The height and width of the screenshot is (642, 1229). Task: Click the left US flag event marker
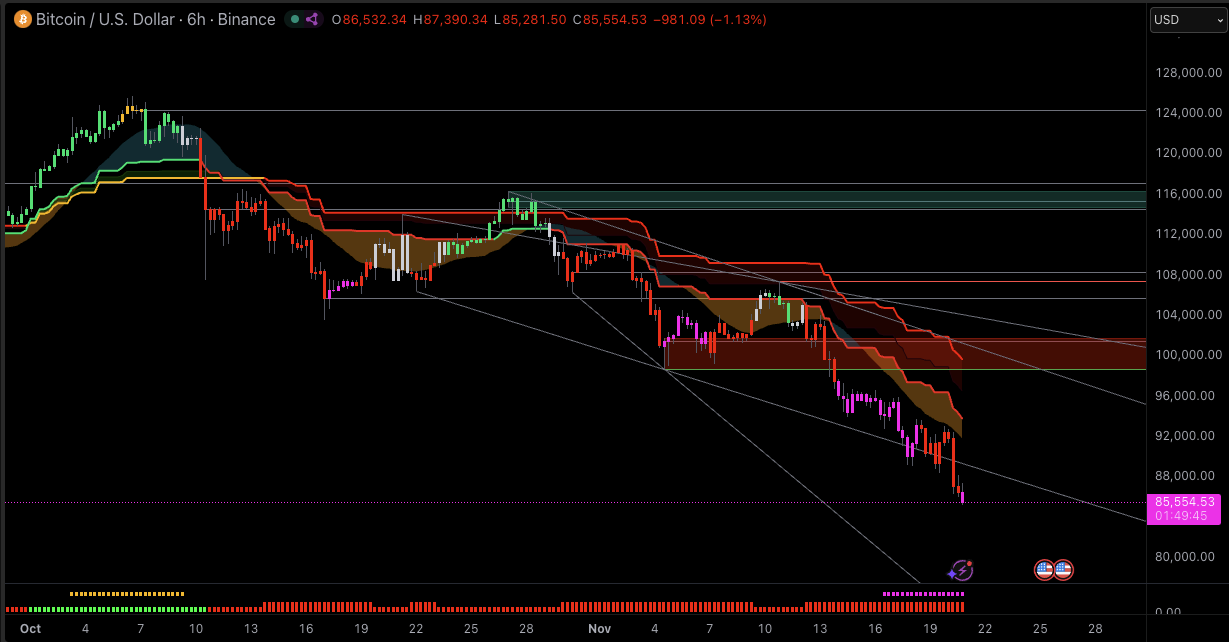pos(1043,569)
